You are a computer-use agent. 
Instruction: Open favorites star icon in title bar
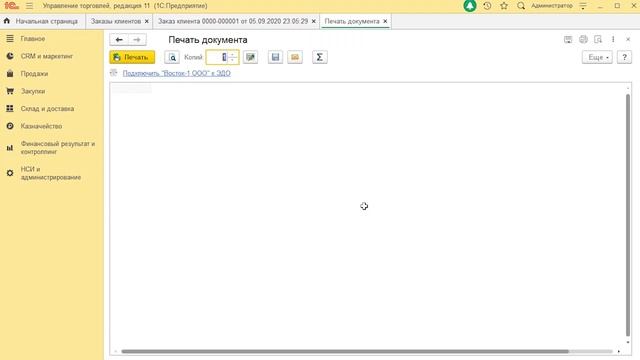(x=504, y=6)
